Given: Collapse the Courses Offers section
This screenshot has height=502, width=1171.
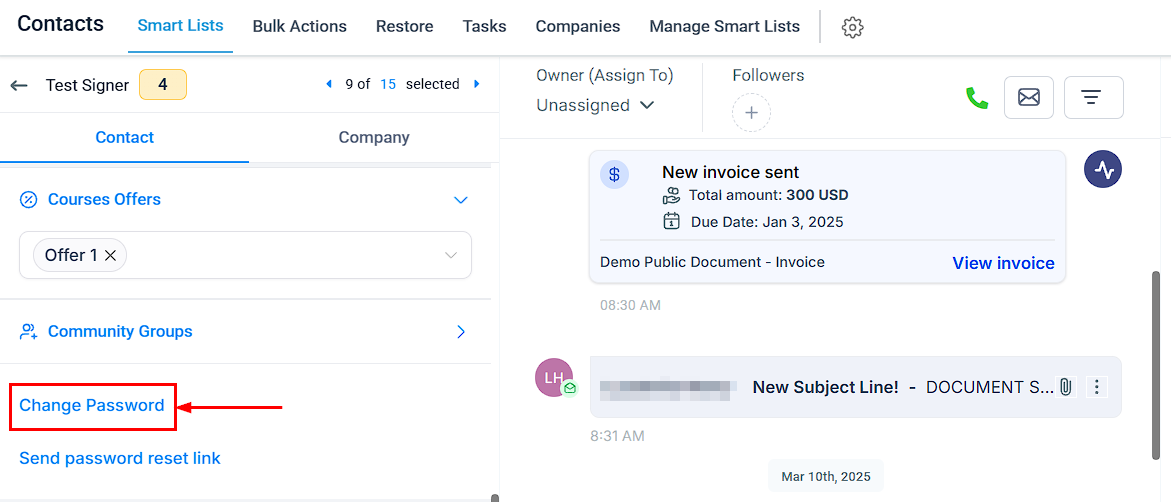Looking at the screenshot, I should [462, 200].
